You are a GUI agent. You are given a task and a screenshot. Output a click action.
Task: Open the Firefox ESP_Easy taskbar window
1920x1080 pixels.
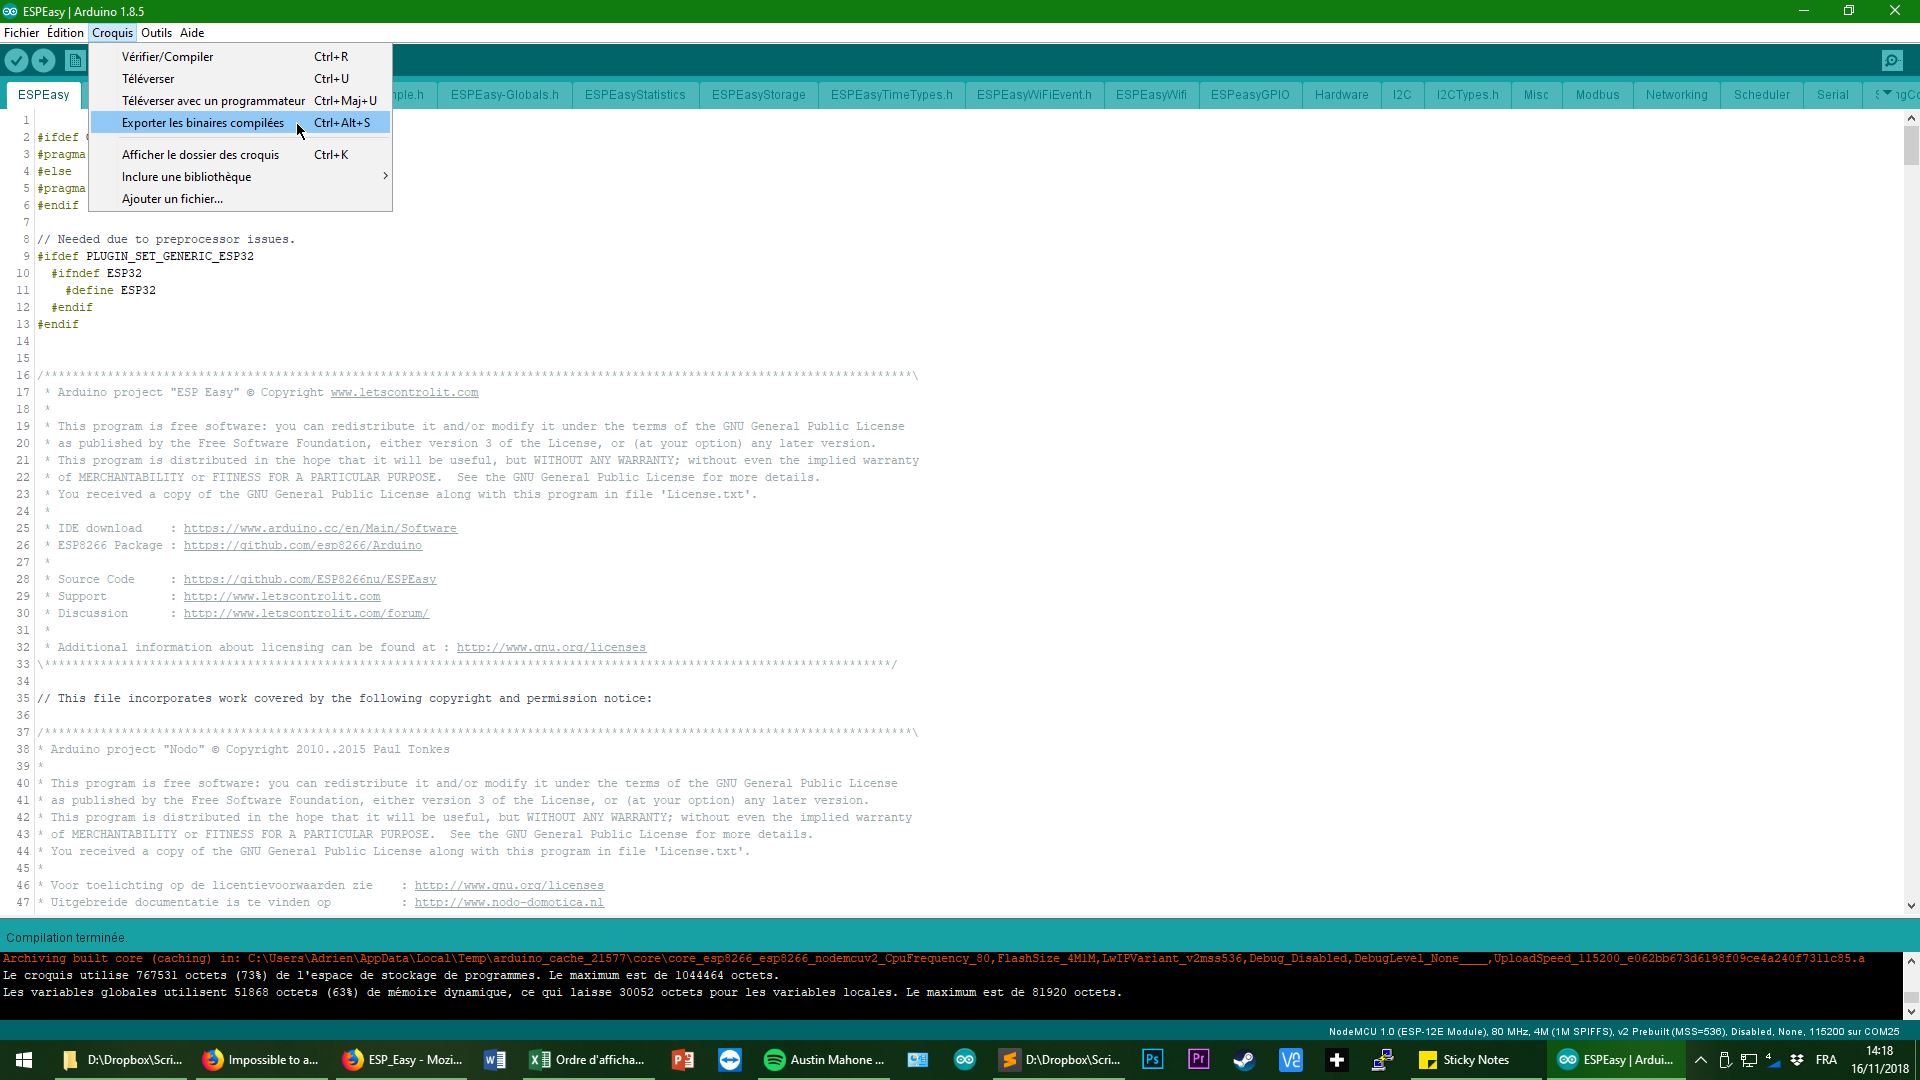click(x=403, y=1060)
